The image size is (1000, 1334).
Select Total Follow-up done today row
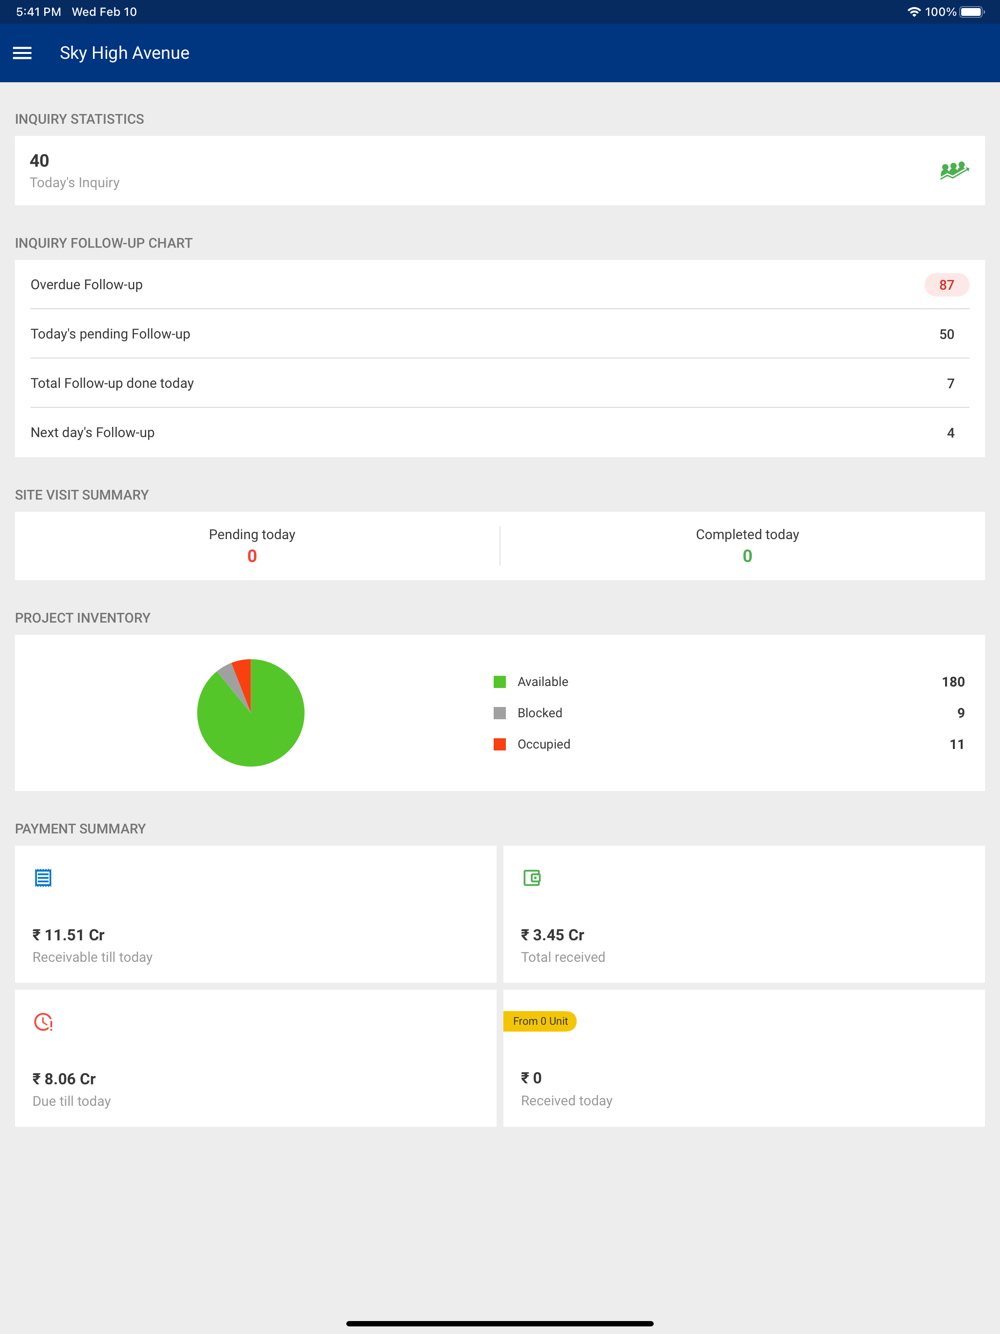coord(500,383)
